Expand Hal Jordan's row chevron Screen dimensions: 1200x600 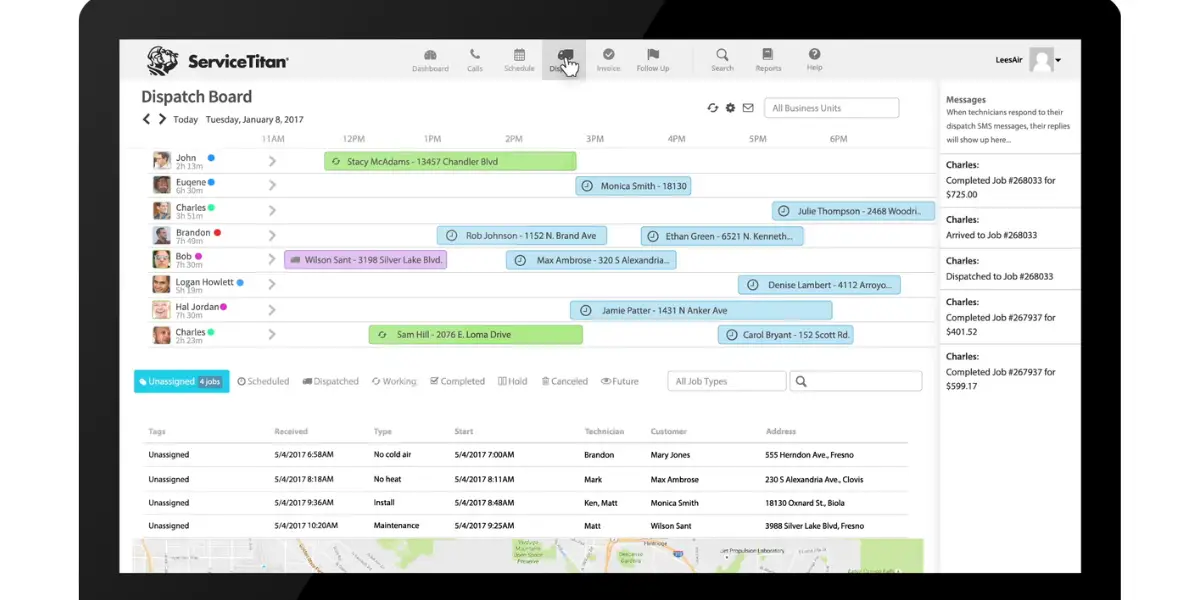(x=272, y=310)
